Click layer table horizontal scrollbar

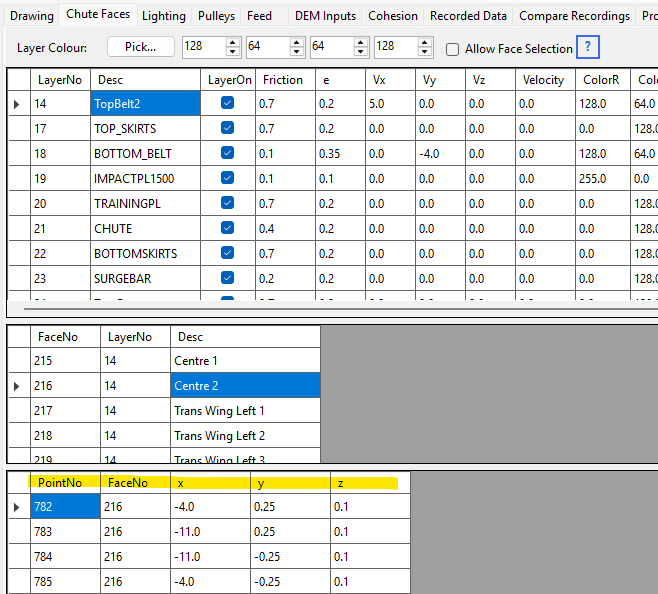[340, 309]
